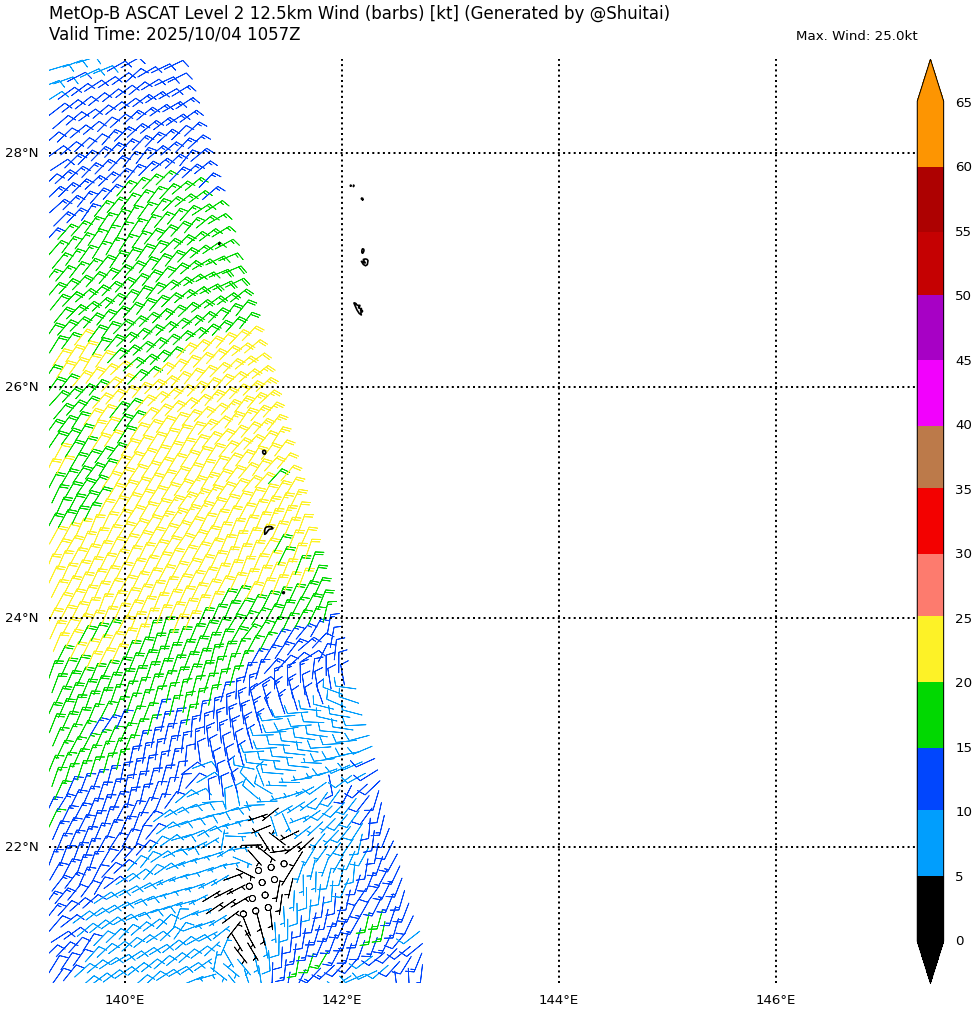Select the 146°E longitude axis label
Image resolution: width=977 pixels, height=1011 pixels.
coord(775,999)
